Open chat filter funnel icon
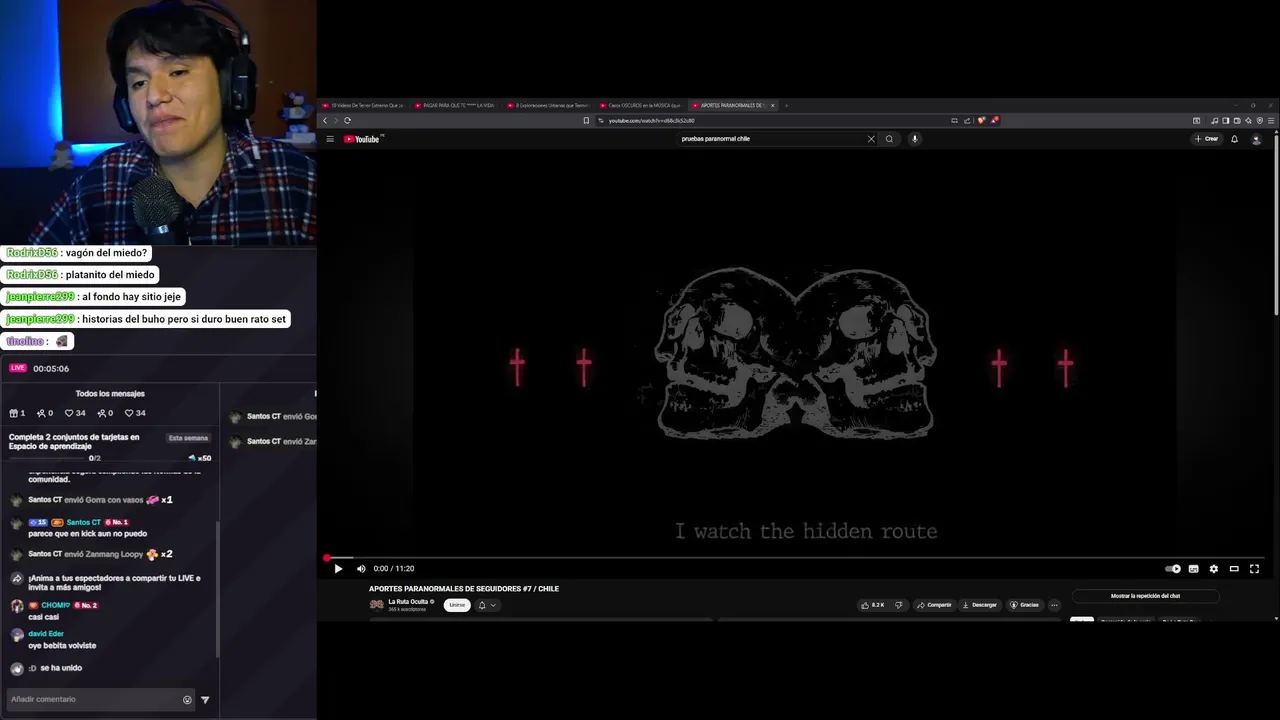The width and height of the screenshot is (1280, 720). coord(205,700)
